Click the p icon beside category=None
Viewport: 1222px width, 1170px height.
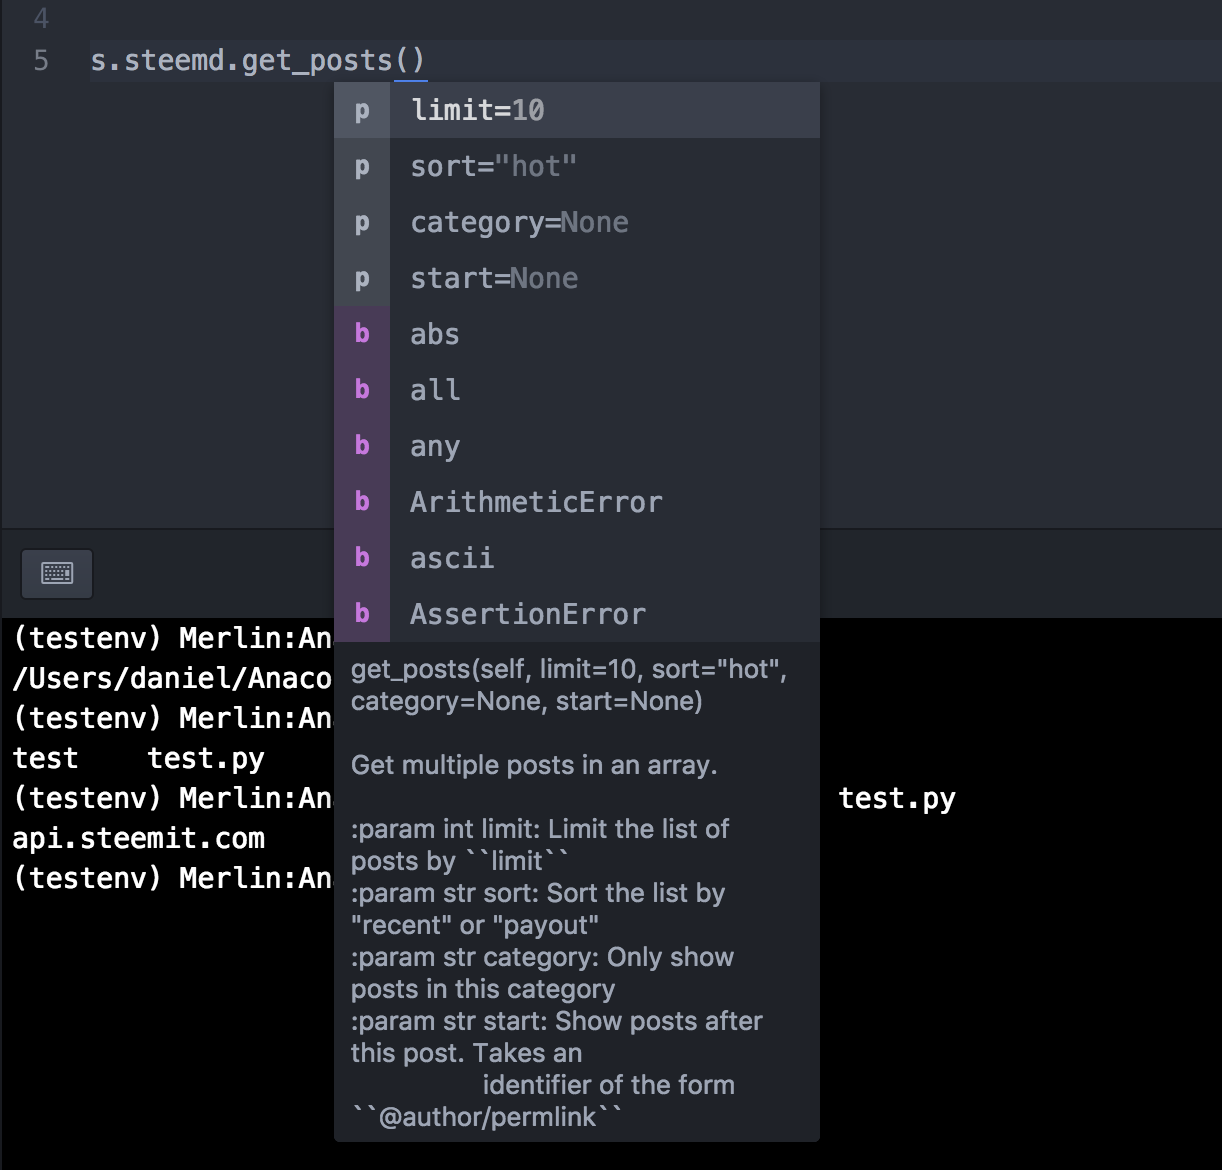pyautogui.click(x=362, y=222)
